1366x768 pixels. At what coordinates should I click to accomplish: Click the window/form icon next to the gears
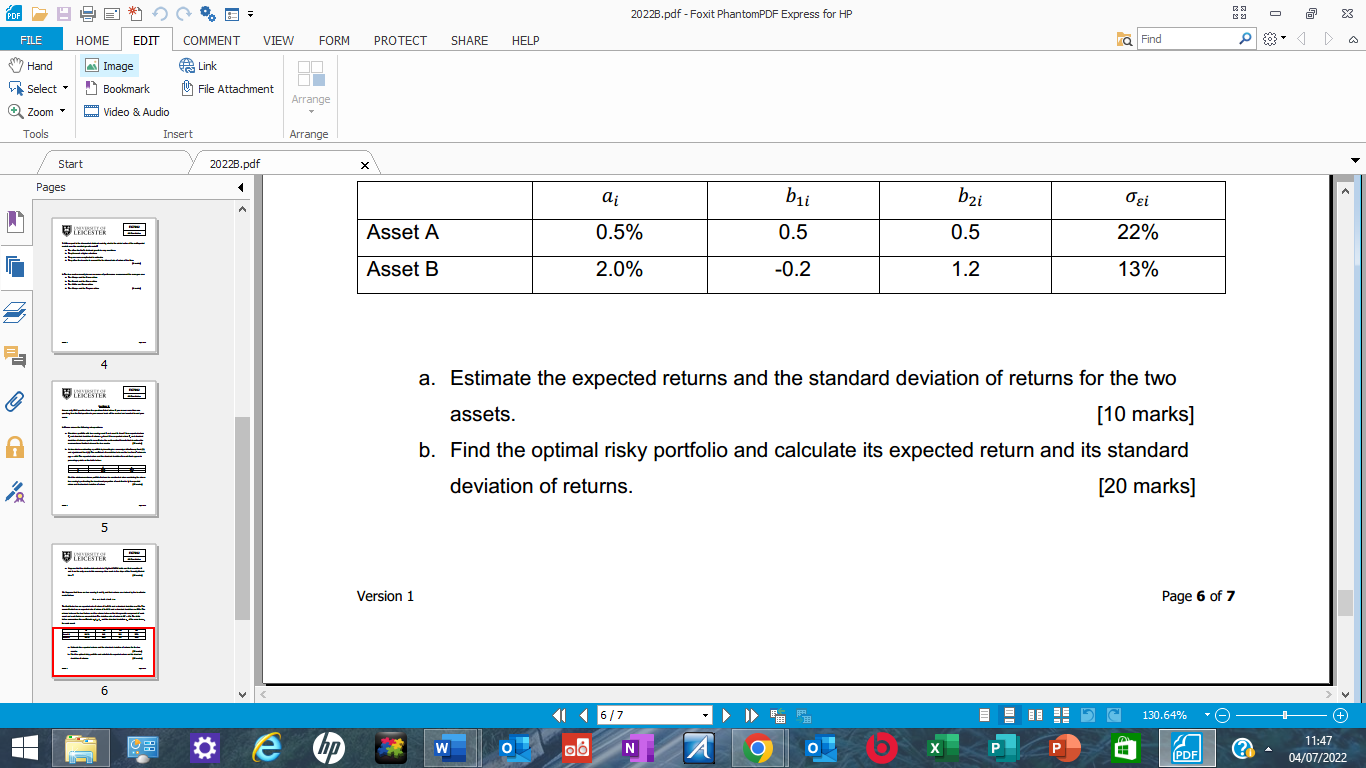click(232, 14)
